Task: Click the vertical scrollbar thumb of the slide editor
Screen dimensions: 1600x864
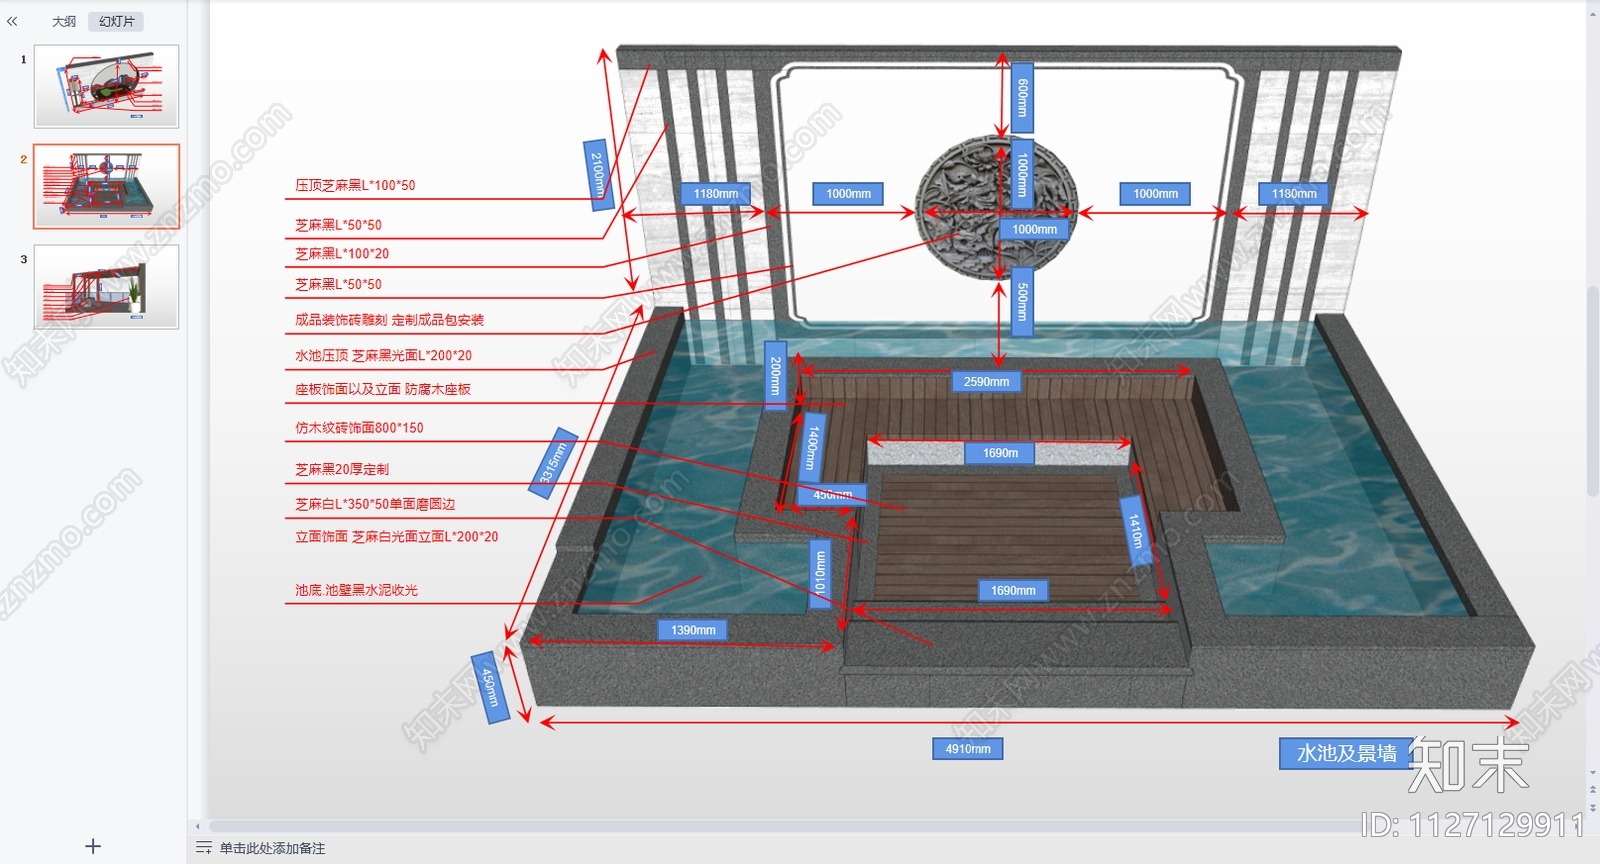Action: pos(1592,390)
